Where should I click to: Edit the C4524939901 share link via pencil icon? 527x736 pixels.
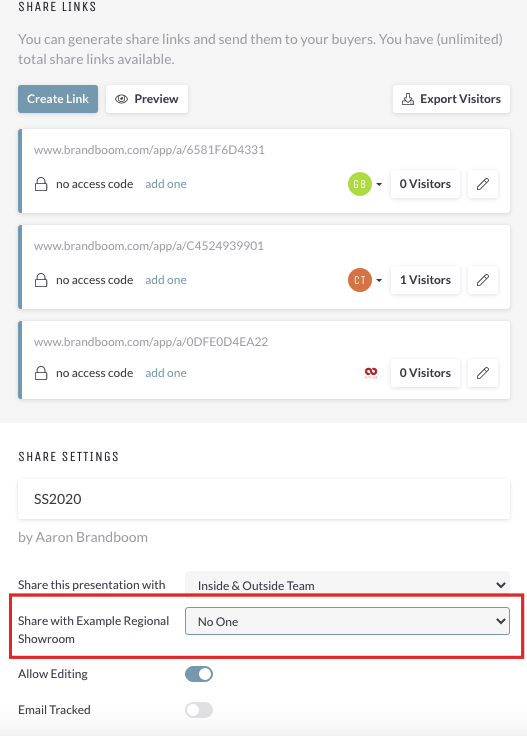482,280
